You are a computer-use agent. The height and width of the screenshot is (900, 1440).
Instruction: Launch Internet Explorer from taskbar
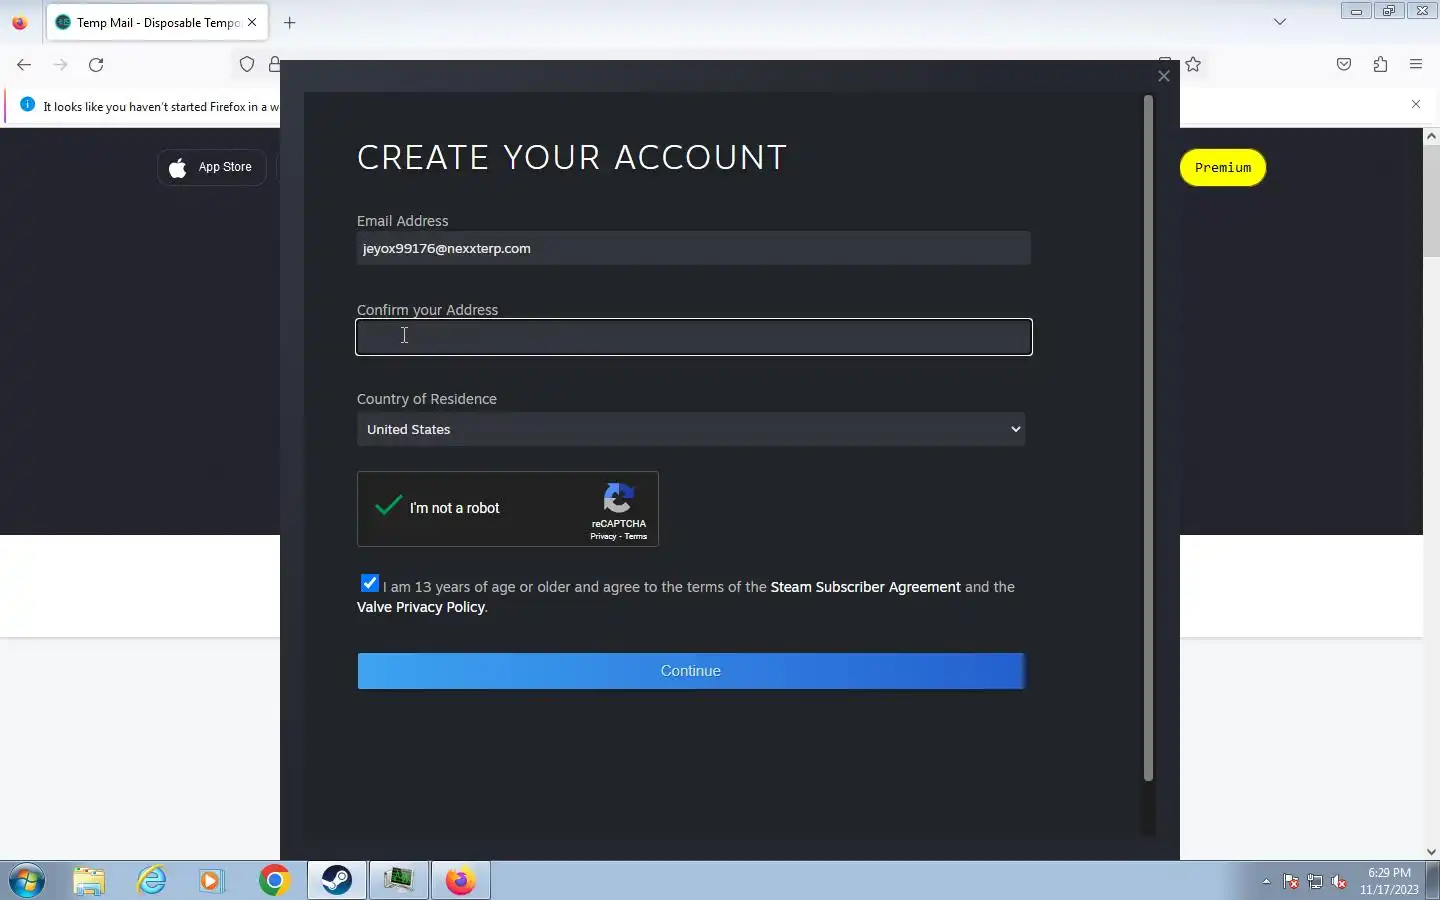(152, 881)
